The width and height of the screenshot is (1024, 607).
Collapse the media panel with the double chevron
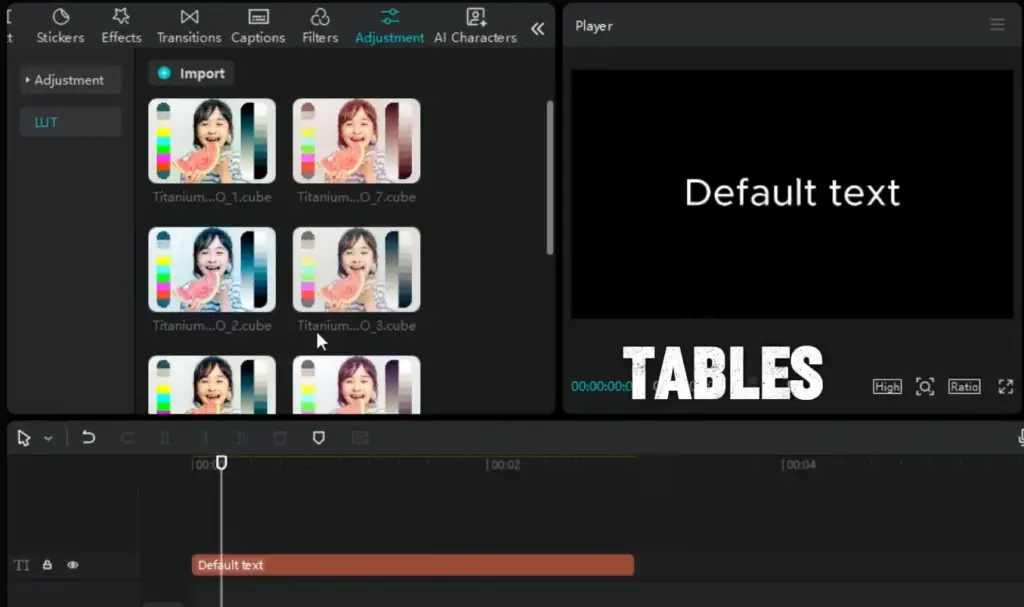click(537, 28)
